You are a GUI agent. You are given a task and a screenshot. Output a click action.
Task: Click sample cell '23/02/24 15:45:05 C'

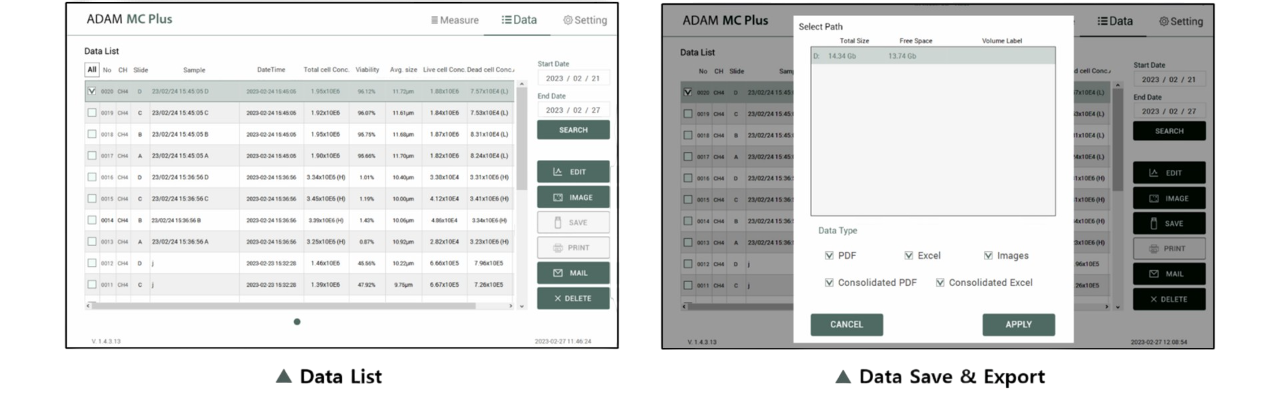pos(180,113)
